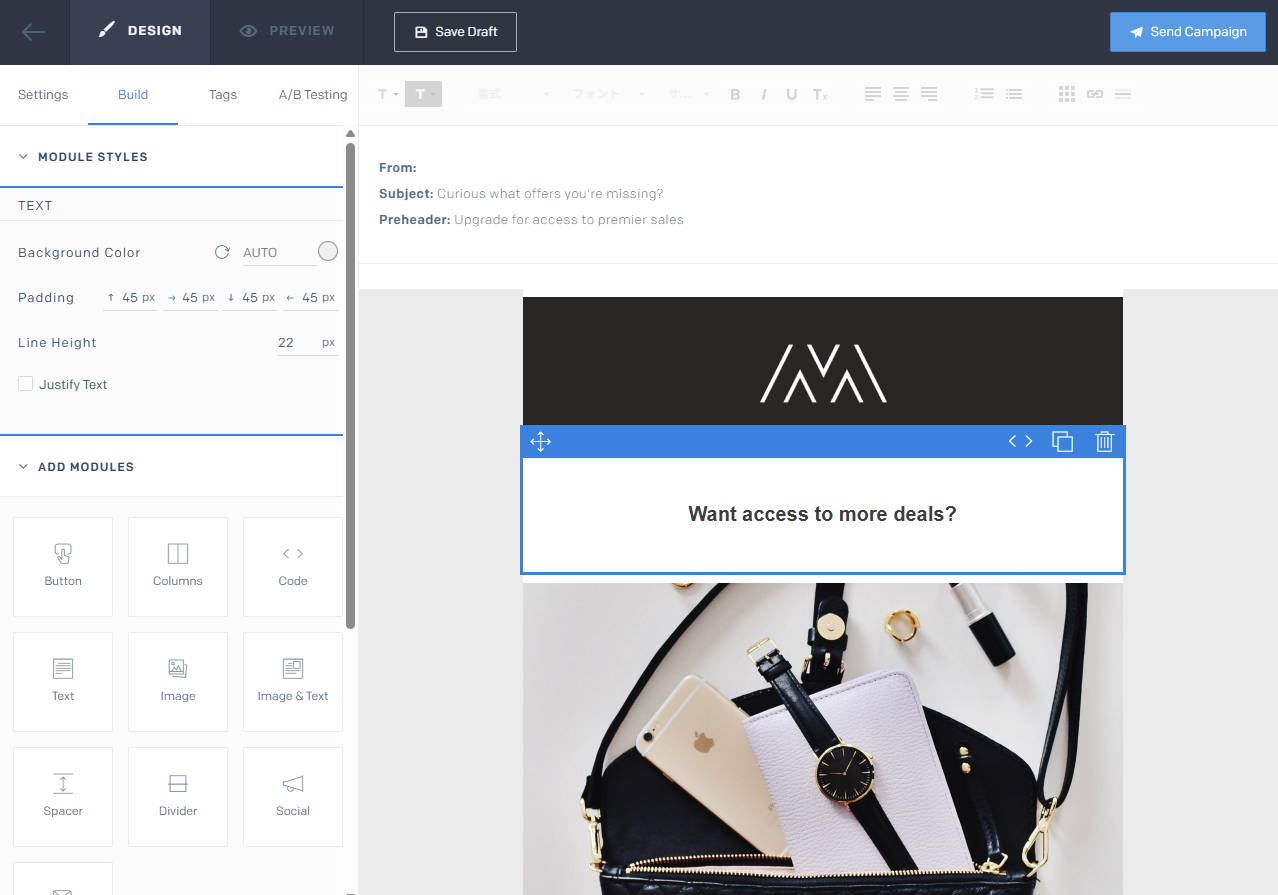This screenshot has width=1278, height=895.
Task: Edit the bottom padding value
Action: pos(250,298)
